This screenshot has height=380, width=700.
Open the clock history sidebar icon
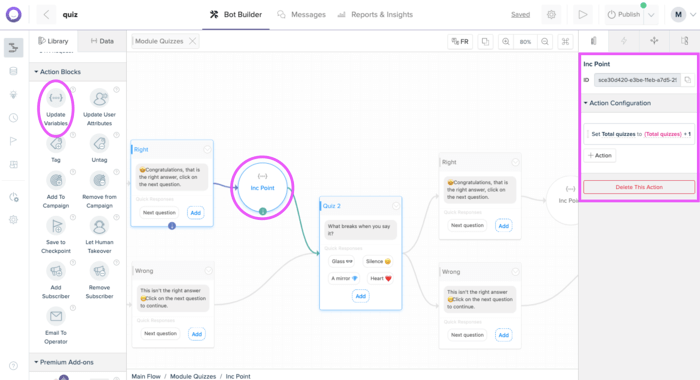click(x=13, y=118)
